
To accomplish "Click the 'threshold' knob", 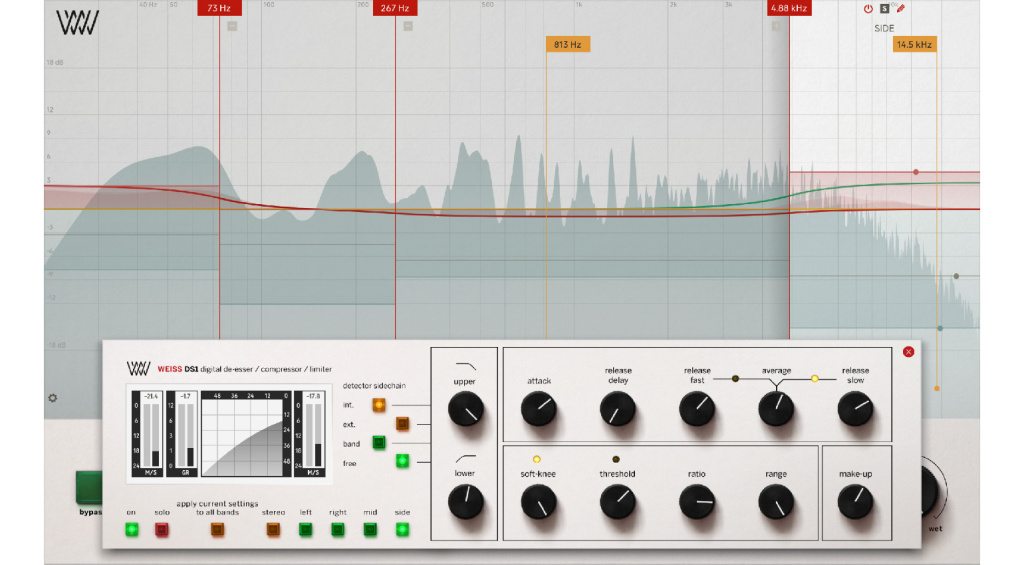I will coord(618,502).
